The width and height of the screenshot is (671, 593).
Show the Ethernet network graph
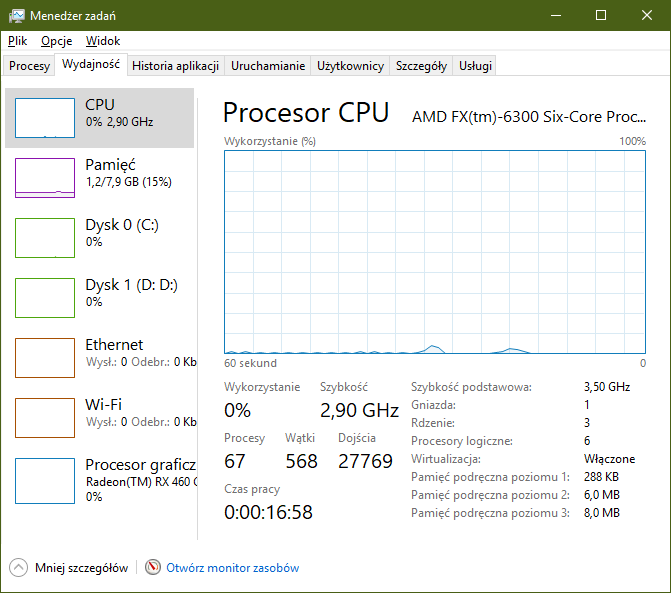click(x=45, y=358)
